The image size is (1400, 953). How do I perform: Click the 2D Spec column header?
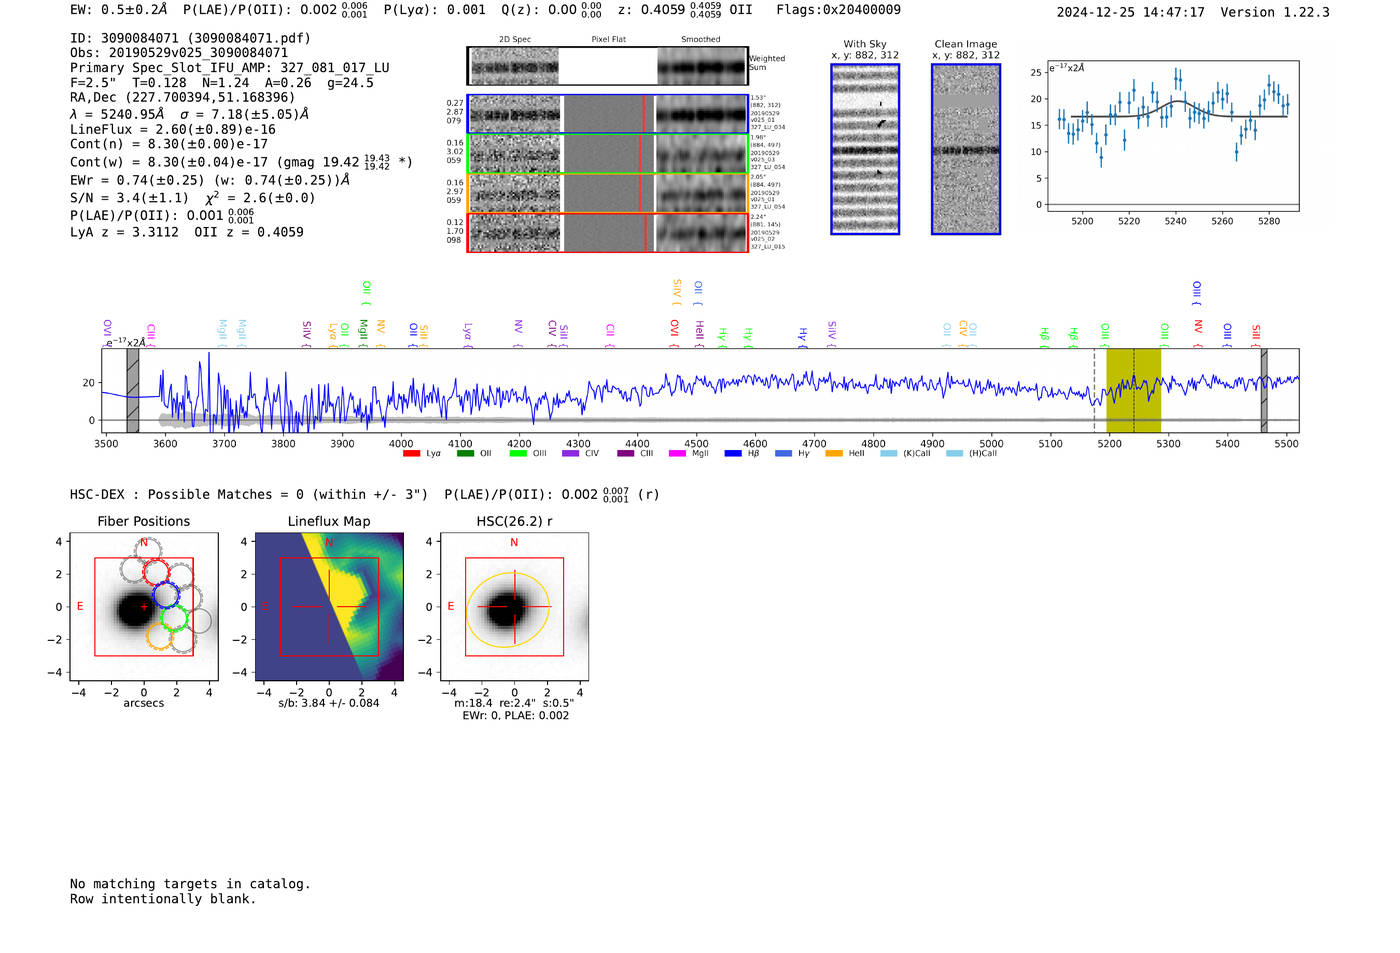tap(515, 40)
